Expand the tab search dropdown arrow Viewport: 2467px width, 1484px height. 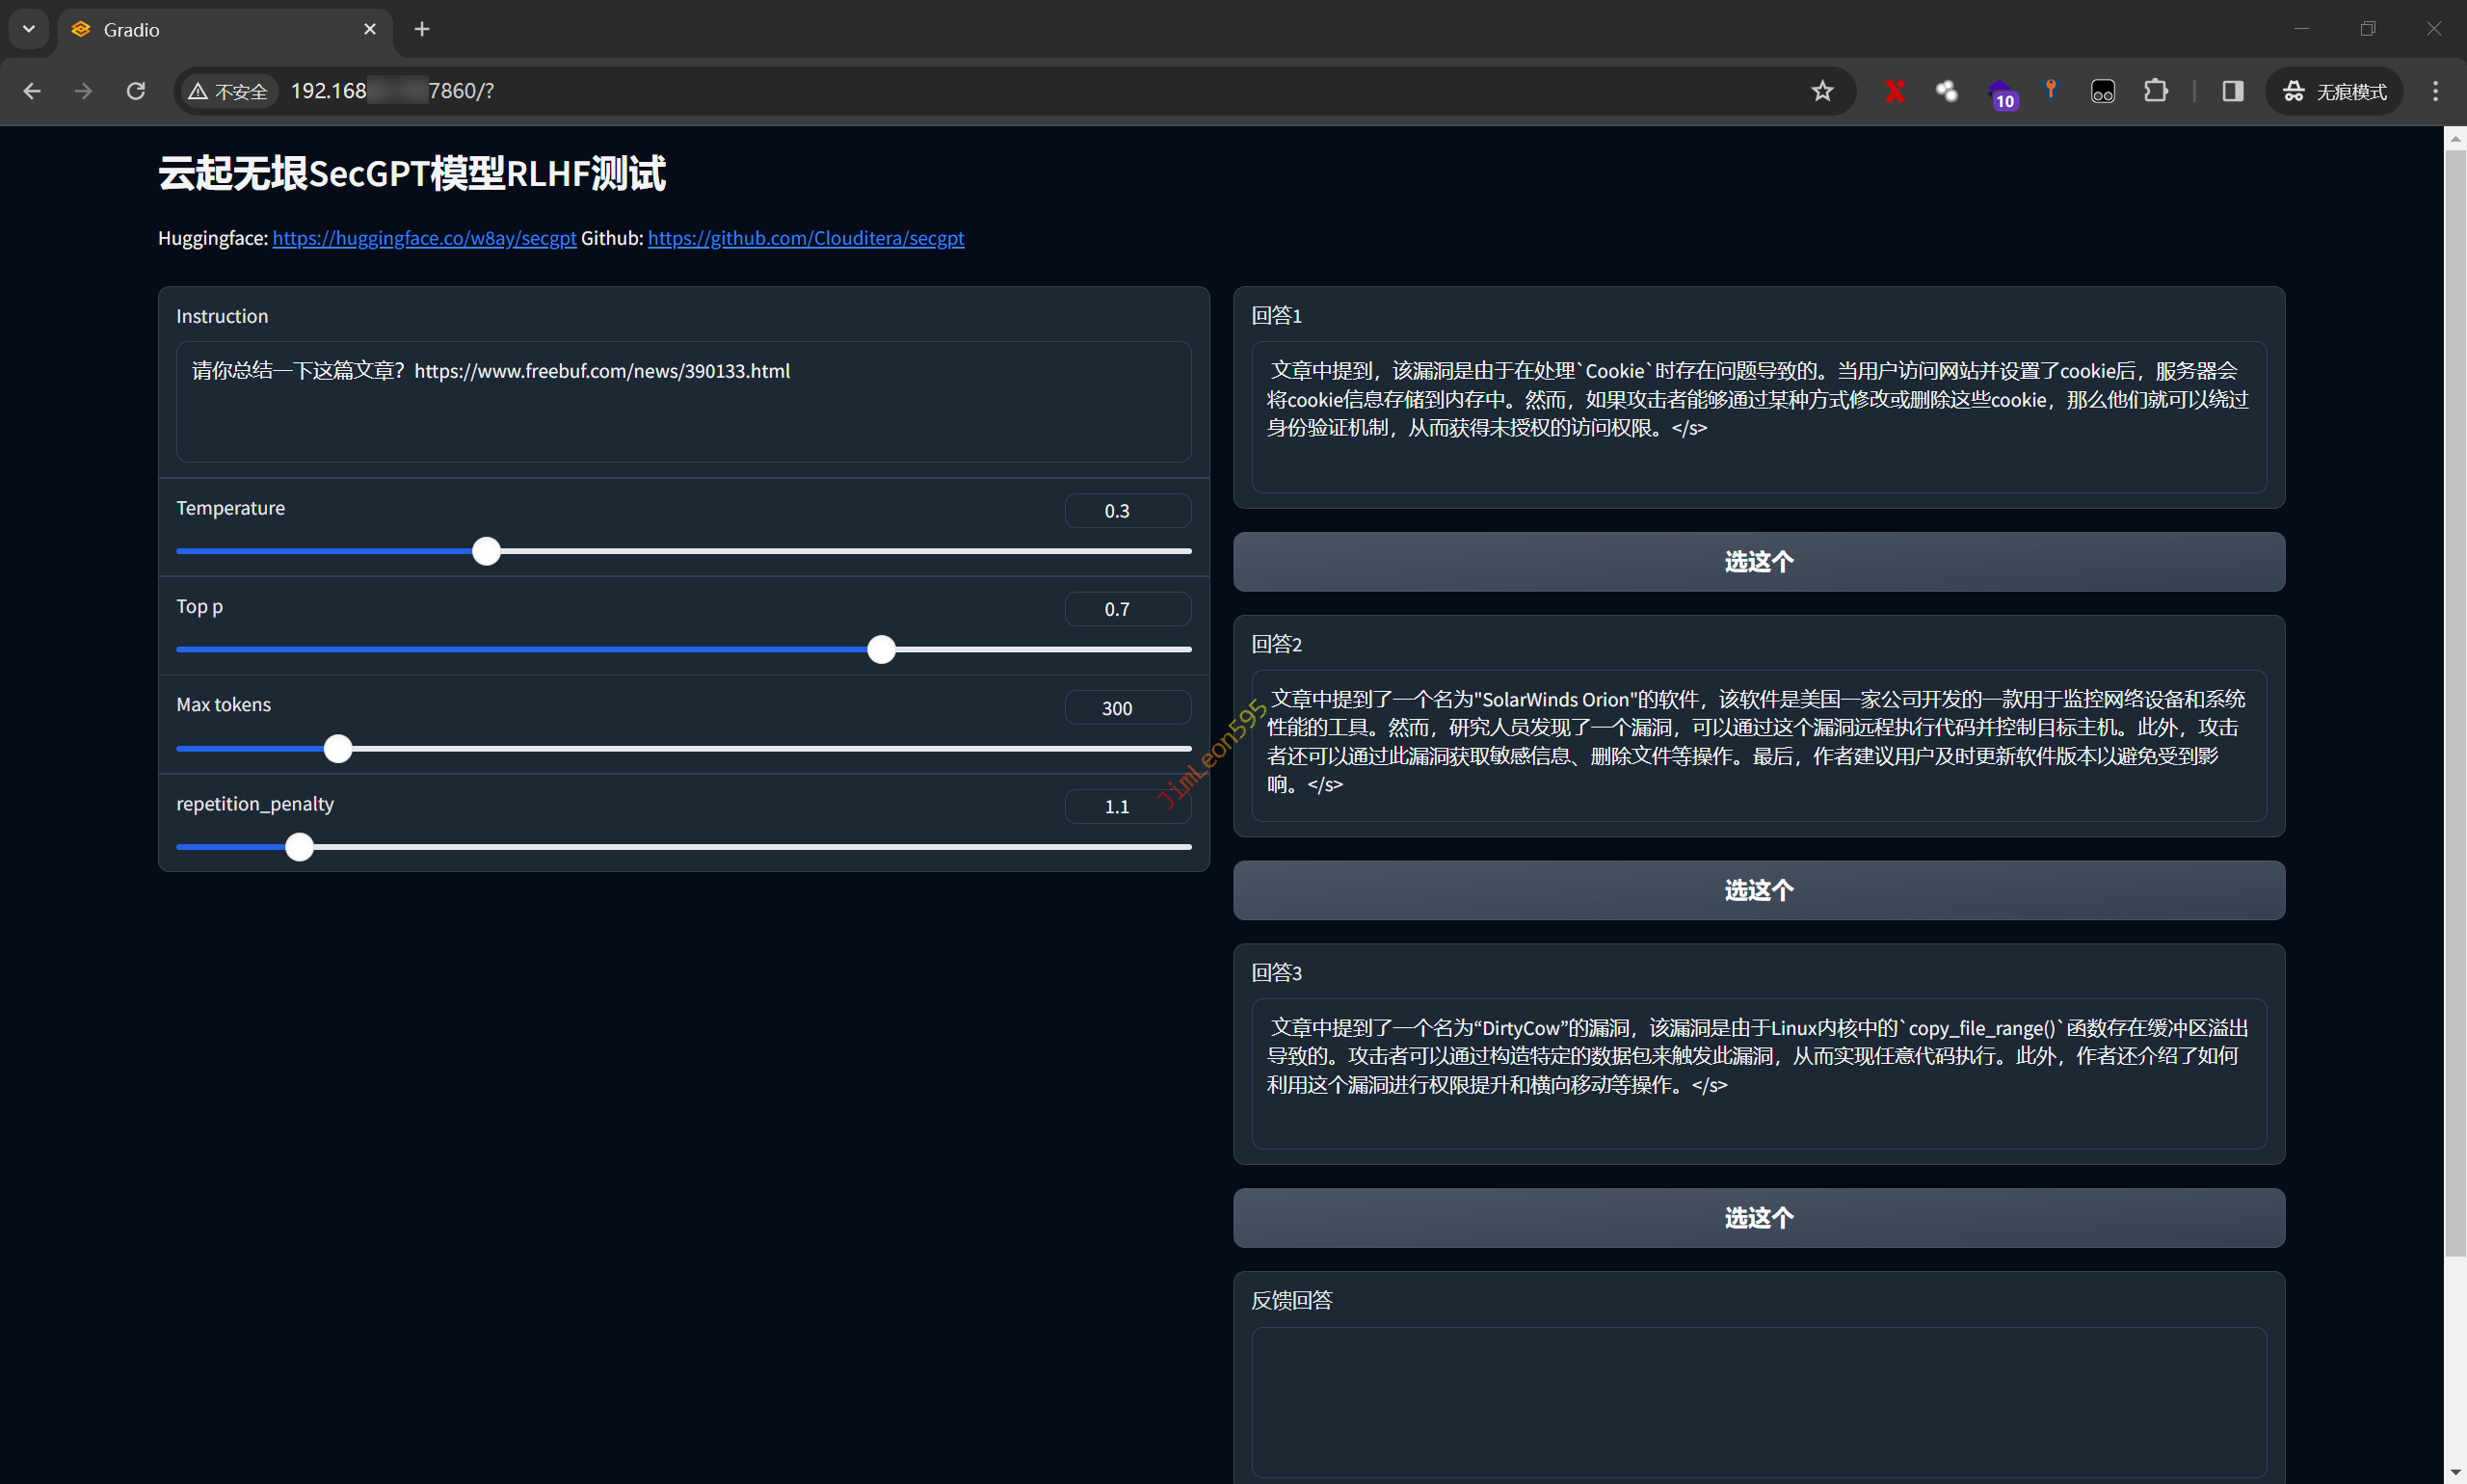click(28, 29)
